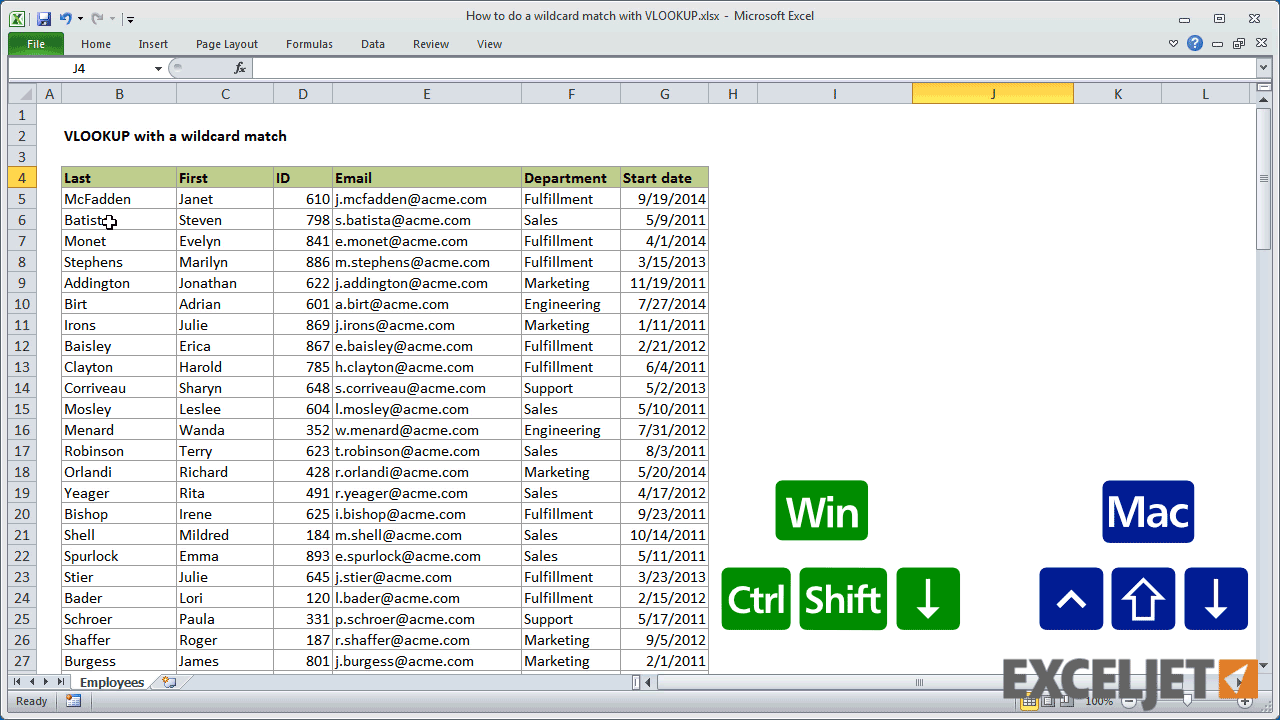Click the Insert Worksheet icon beside Employees tab
The image size is (1280, 720).
168,682
